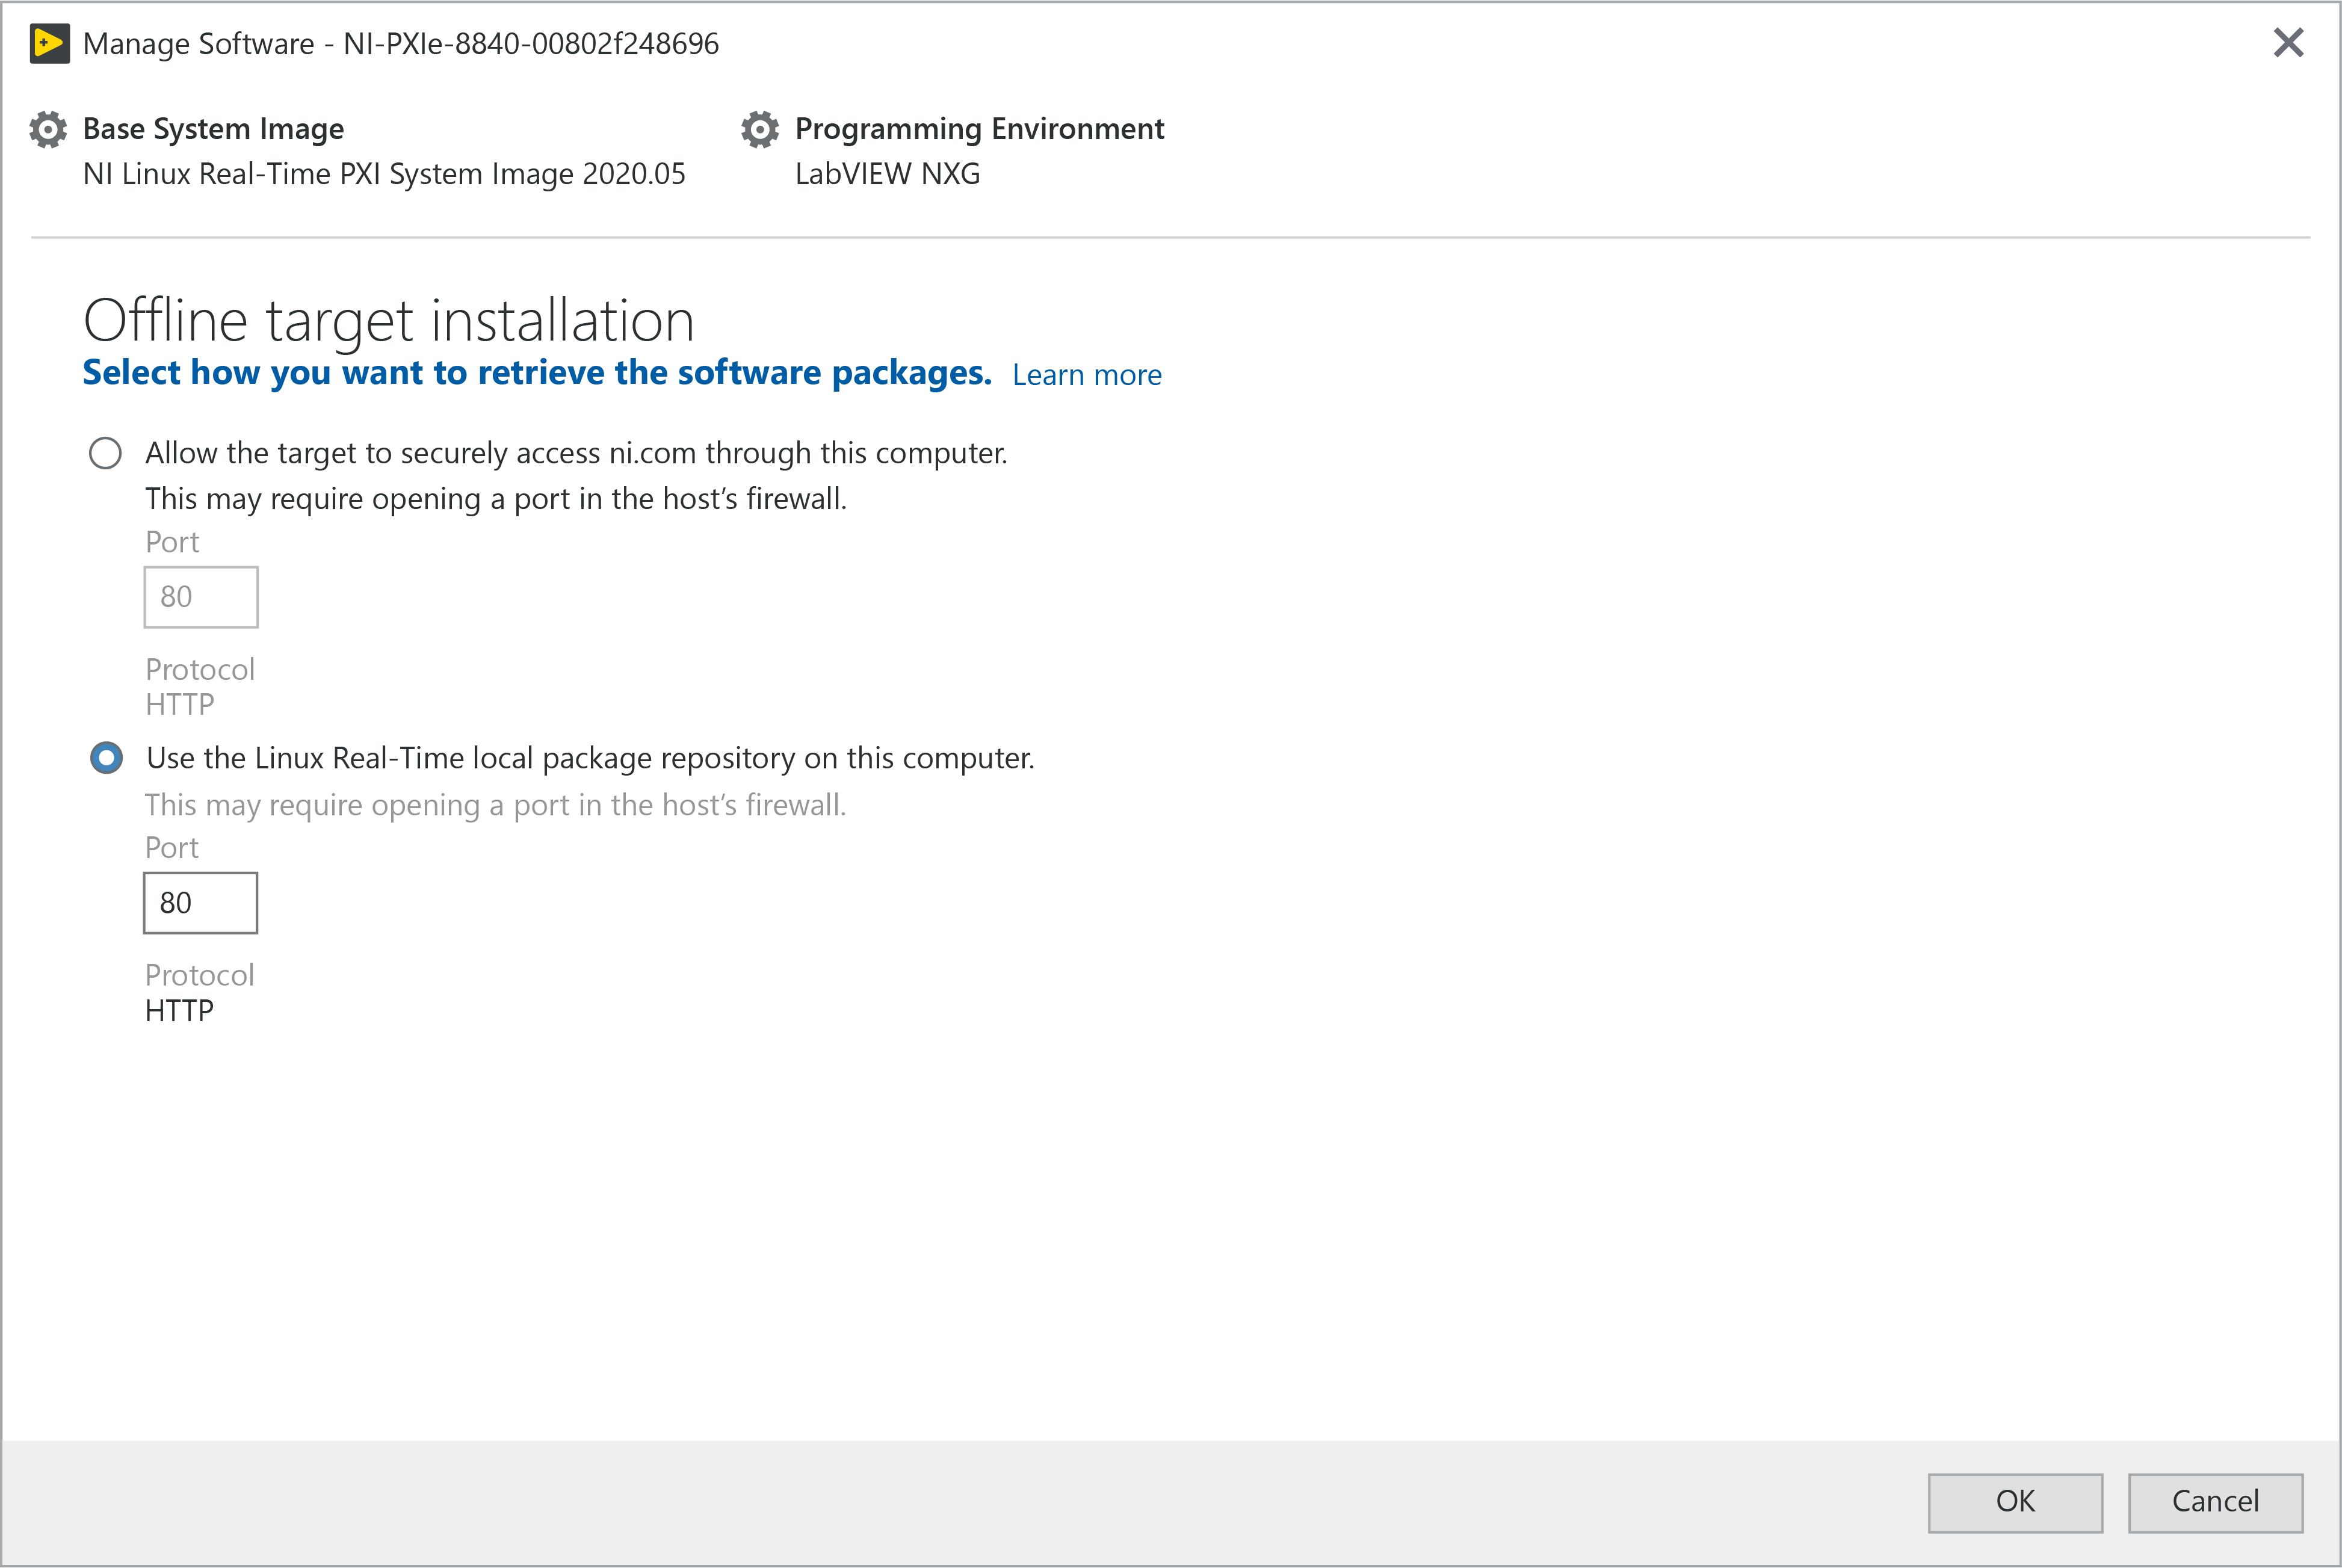Click the disabled Port field under ni.com option
This screenshot has width=2342, height=1568.
coord(200,597)
